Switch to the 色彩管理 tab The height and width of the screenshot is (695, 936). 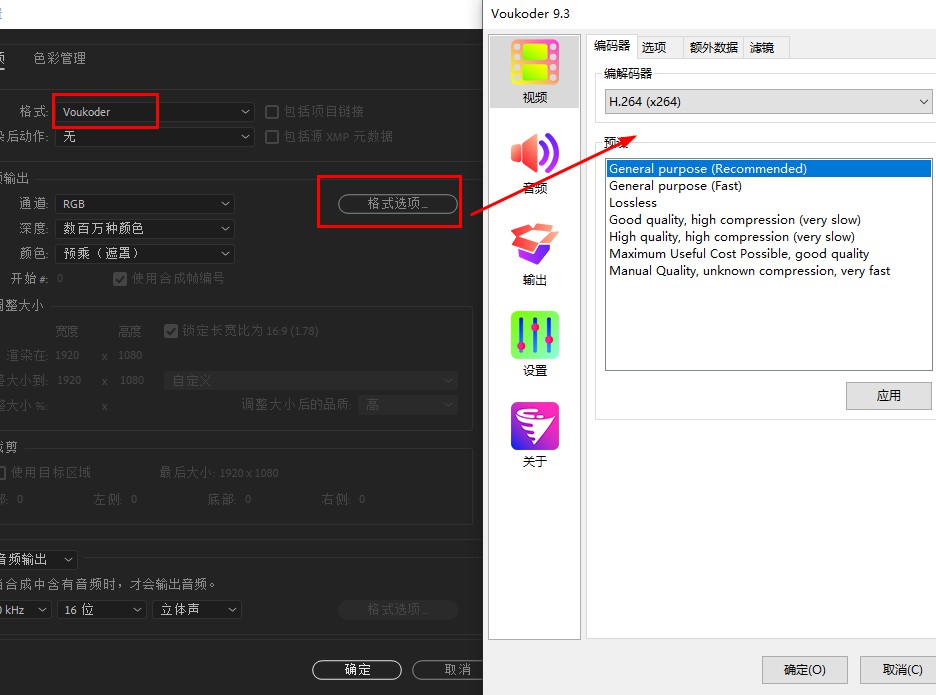pos(60,58)
